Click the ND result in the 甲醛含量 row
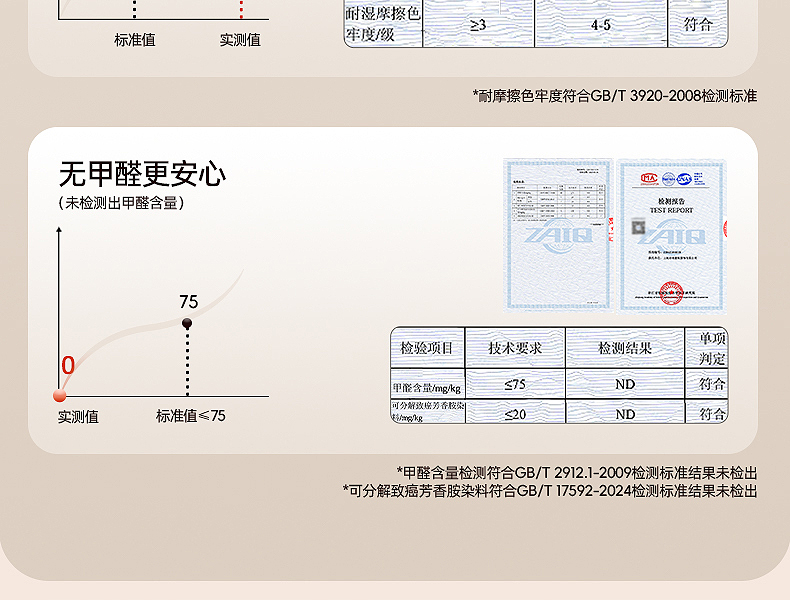Screen dimensions: 790x600 [625, 384]
